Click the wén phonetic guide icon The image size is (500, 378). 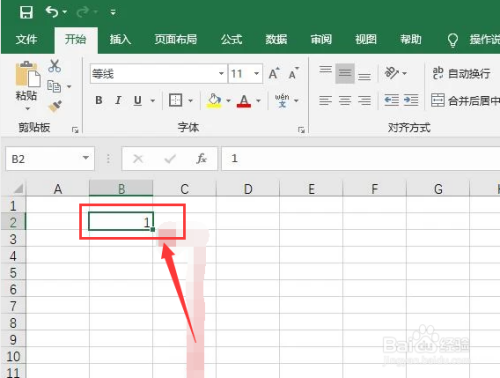[x=282, y=100]
